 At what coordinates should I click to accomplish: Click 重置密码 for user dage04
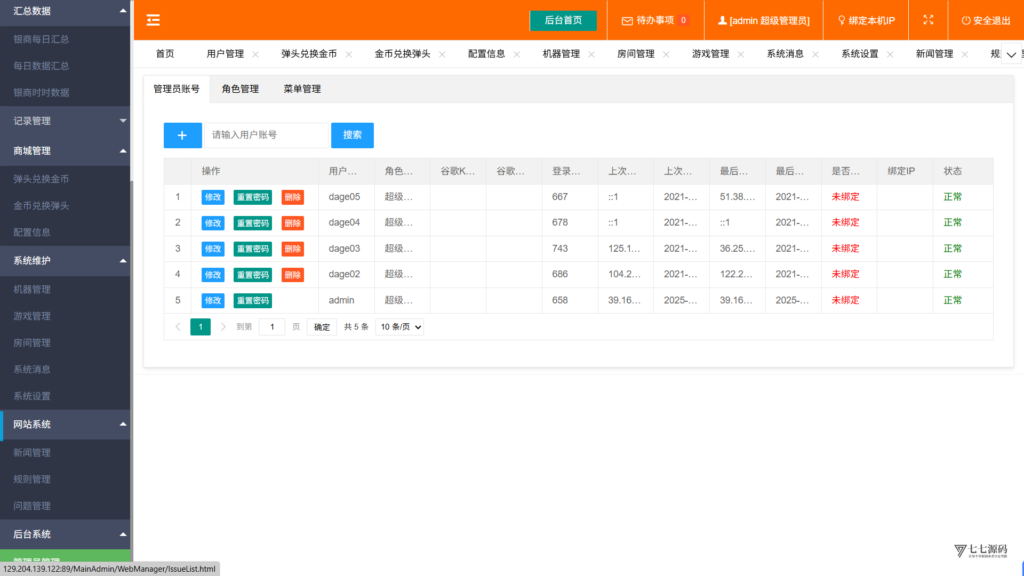coord(253,223)
